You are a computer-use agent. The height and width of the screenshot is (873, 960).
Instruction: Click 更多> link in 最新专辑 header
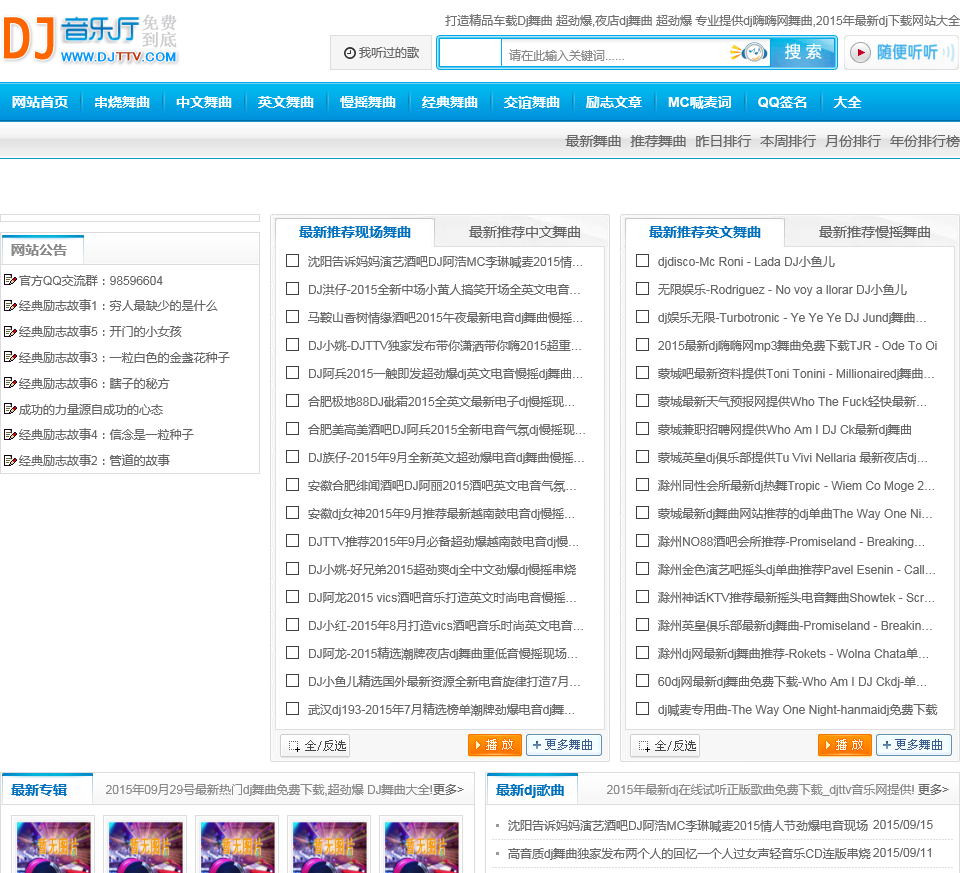(448, 789)
